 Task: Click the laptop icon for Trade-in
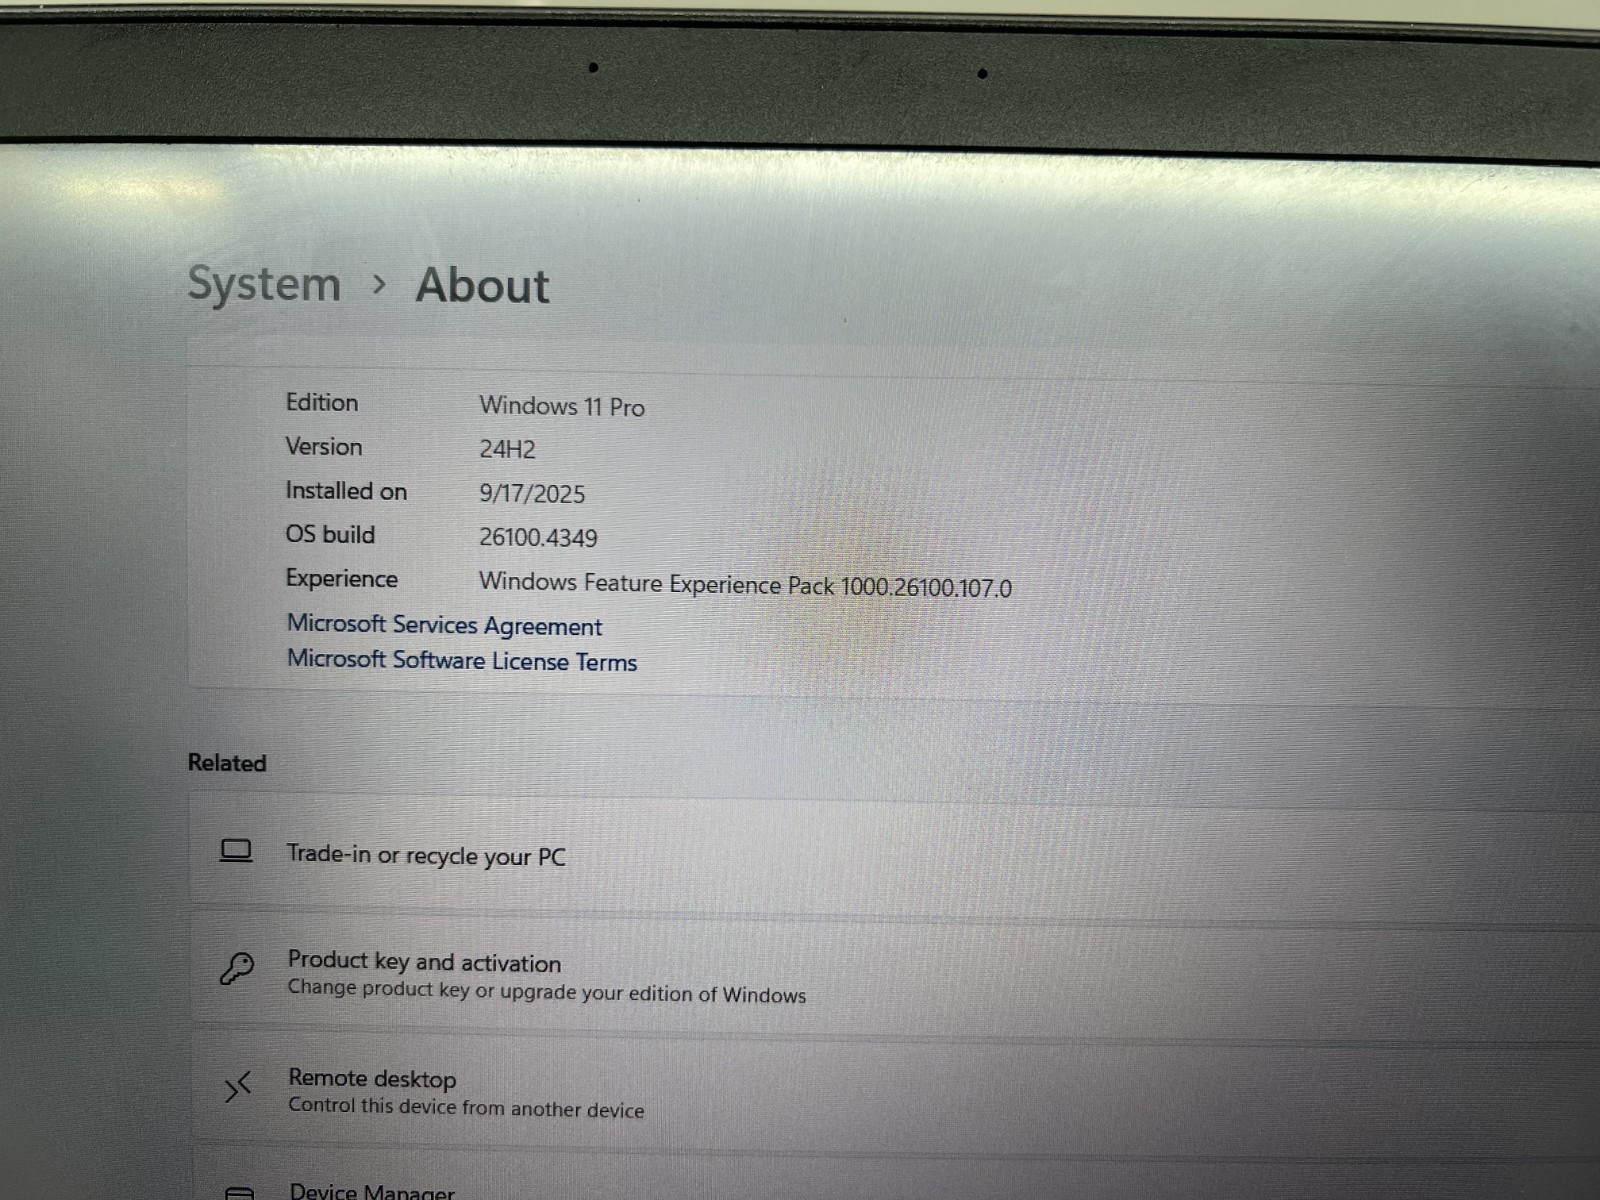point(236,852)
